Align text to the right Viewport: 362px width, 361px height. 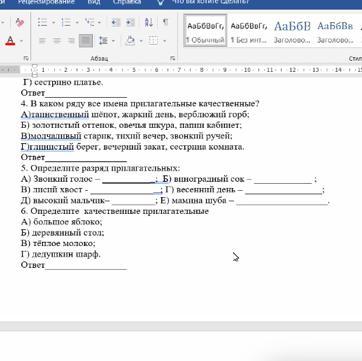coord(71,41)
